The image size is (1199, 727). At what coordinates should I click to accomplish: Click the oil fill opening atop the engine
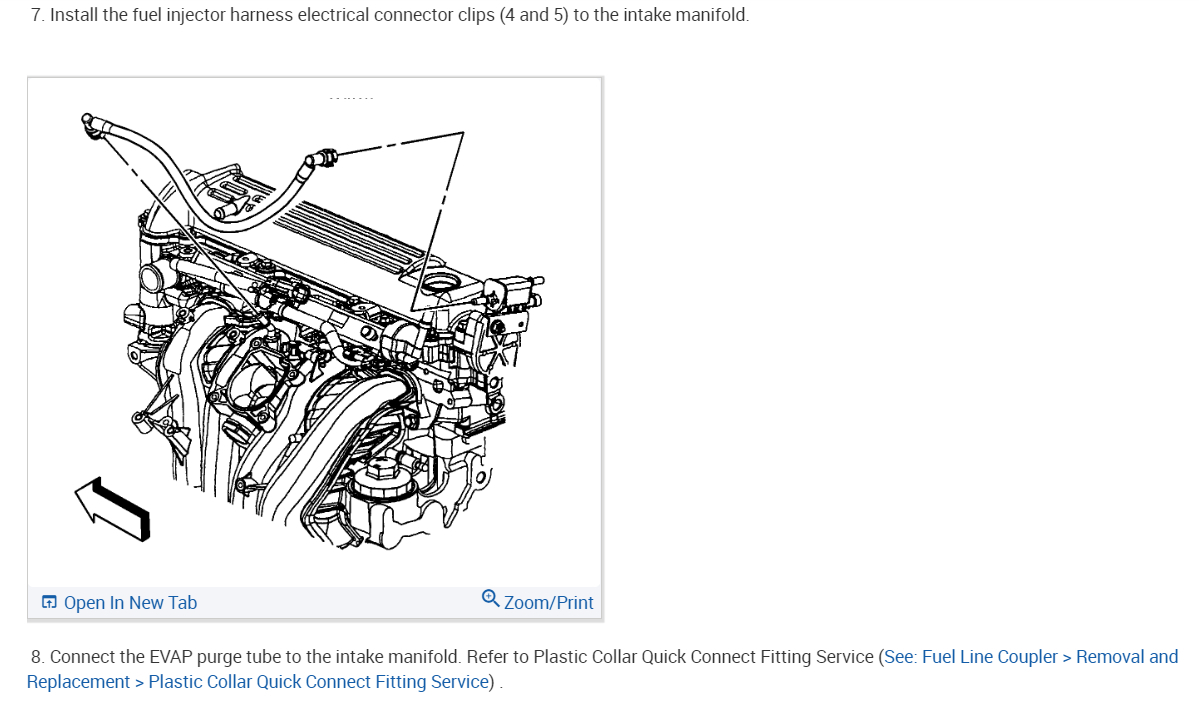pyautogui.click(x=440, y=285)
